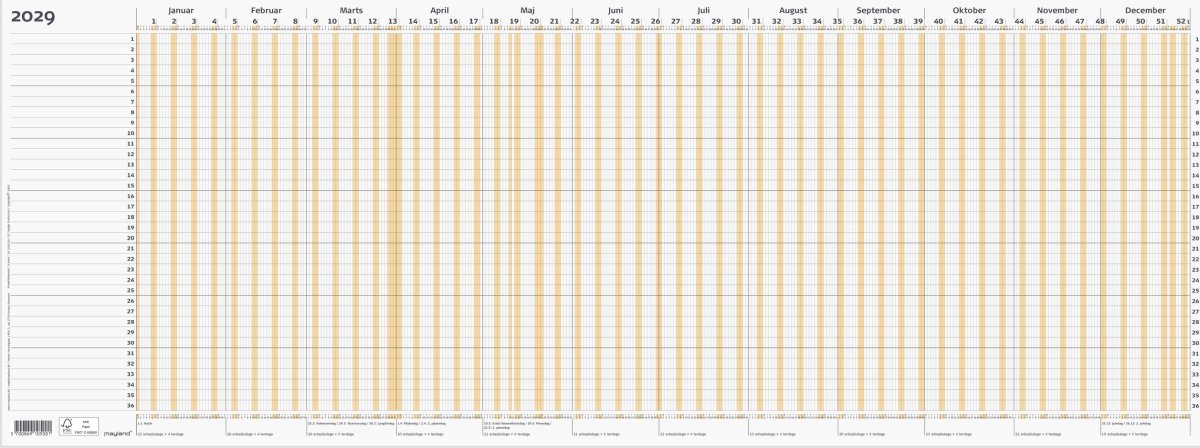The height and width of the screenshot is (448, 1200).
Task: Select the Oktober month heading
Action: (x=969, y=8)
